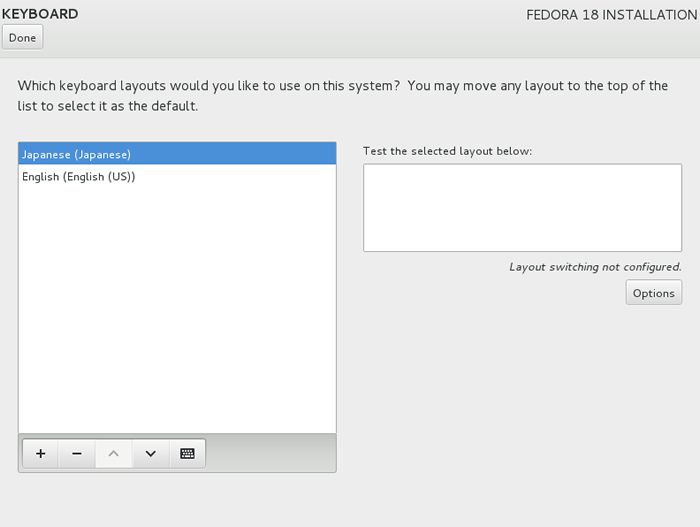Select the Japanese (Japanese) layout
This screenshot has width=700, height=527.
pyautogui.click(x=177, y=154)
